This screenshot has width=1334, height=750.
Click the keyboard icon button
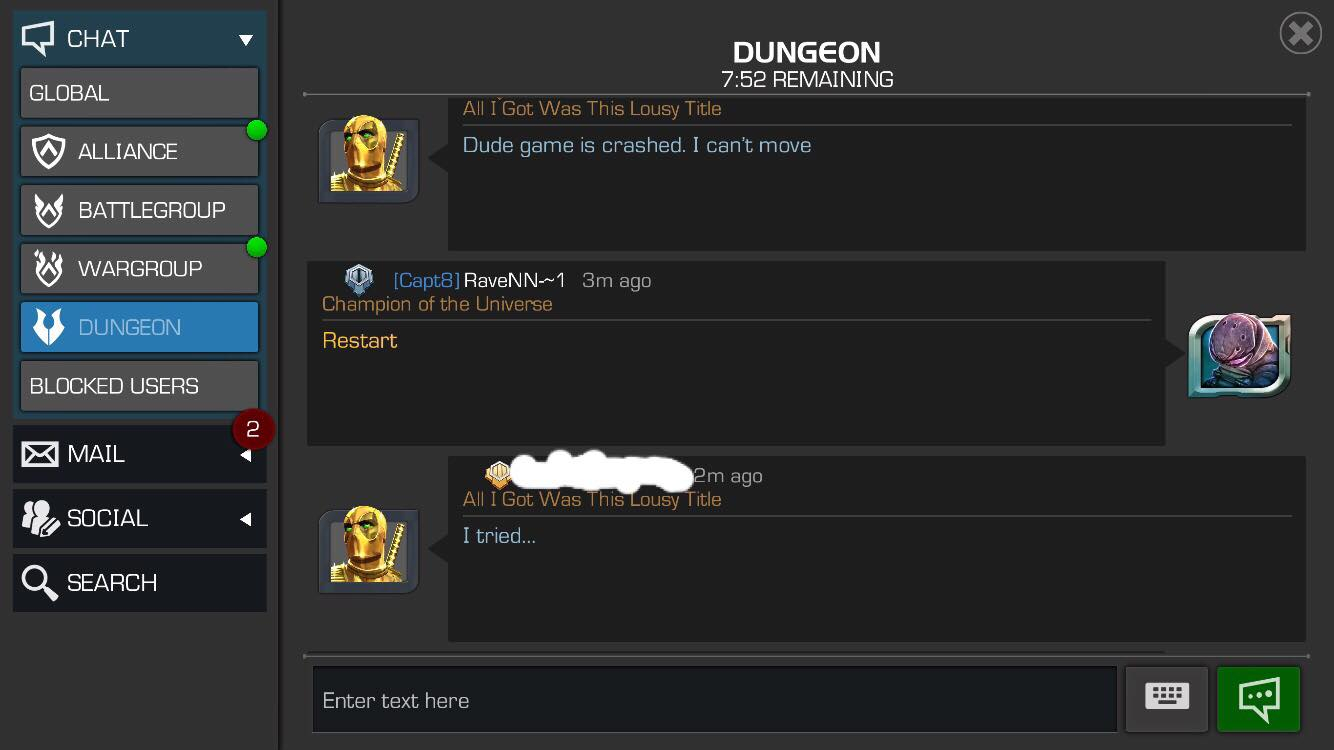(1167, 699)
